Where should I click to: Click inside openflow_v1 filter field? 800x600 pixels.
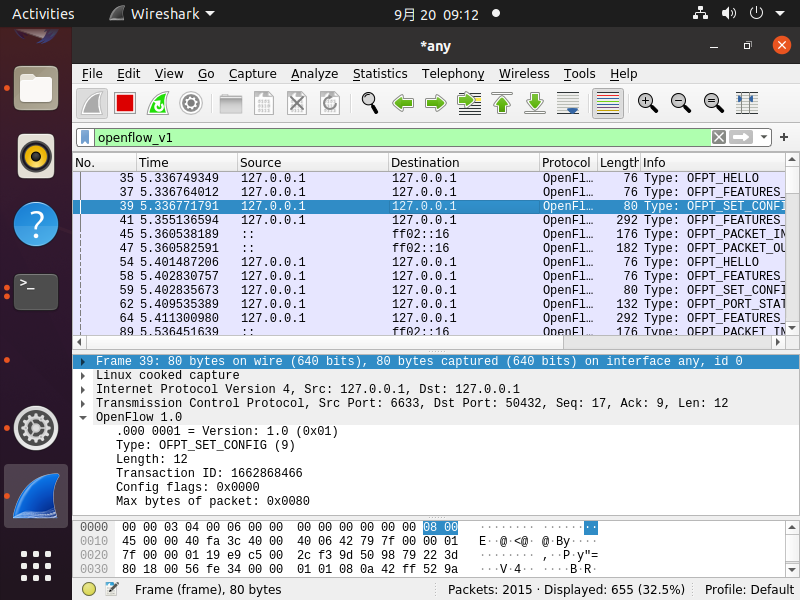[x=402, y=137]
